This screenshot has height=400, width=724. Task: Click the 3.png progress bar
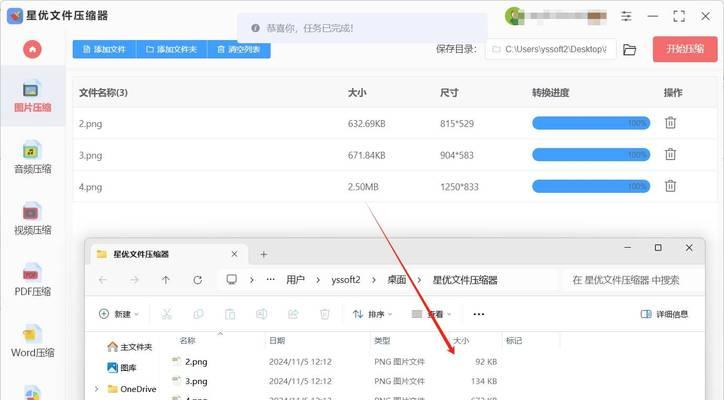[591, 155]
